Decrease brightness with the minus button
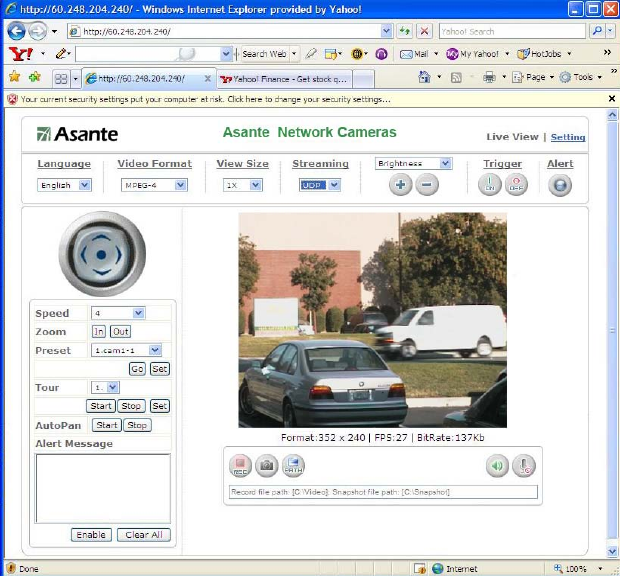620x576 pixels. (x=427, y=185)
